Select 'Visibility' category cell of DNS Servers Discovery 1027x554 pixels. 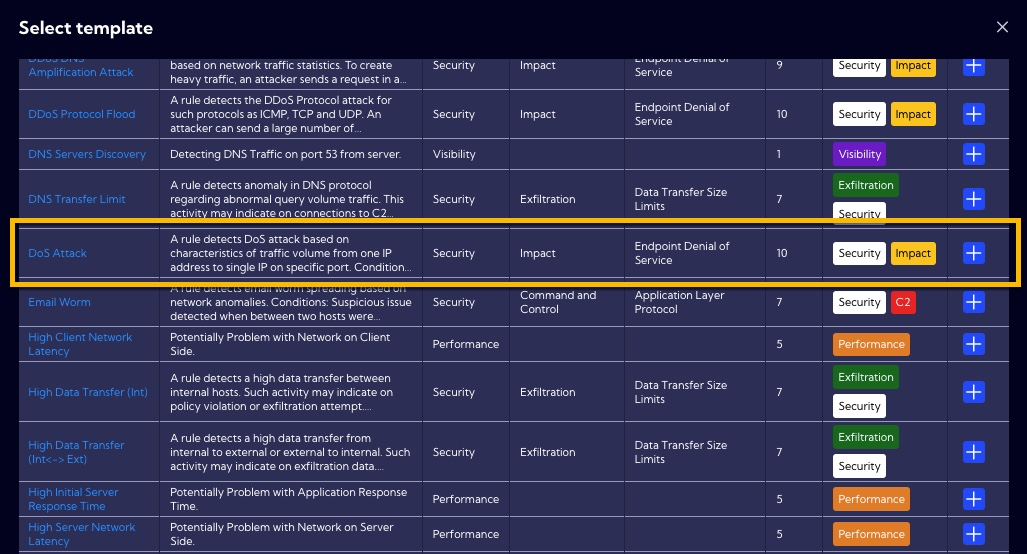pyautogui.click(x=454, y=155)
